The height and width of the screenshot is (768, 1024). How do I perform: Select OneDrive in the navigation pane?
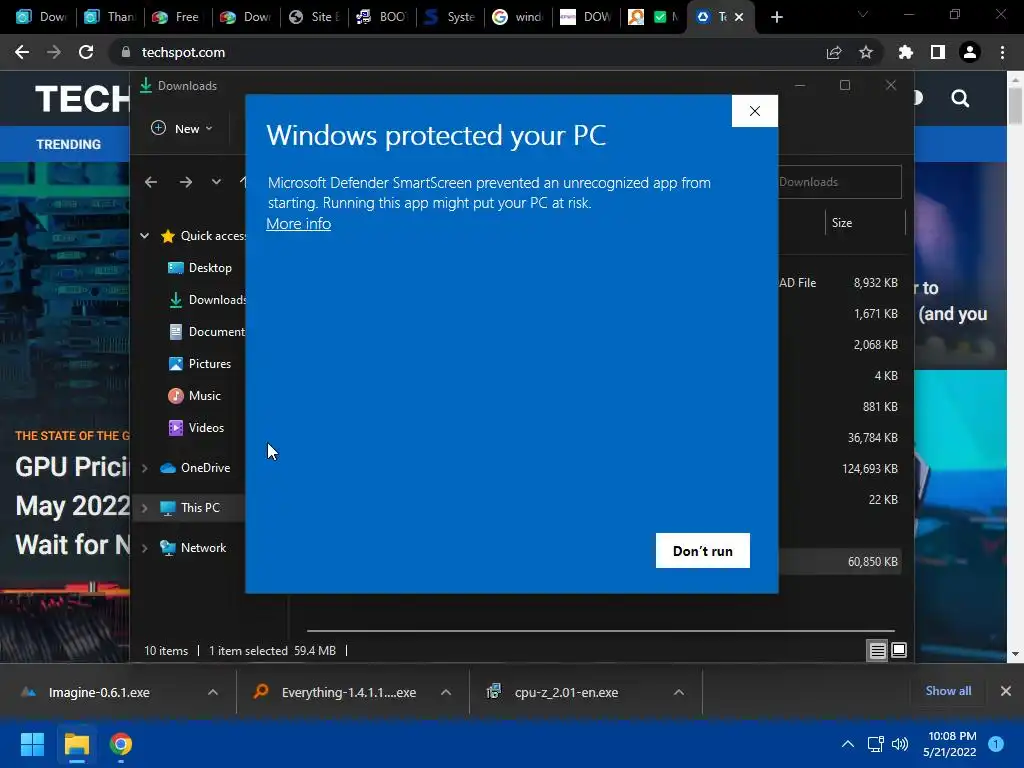[x=195, y=468]
